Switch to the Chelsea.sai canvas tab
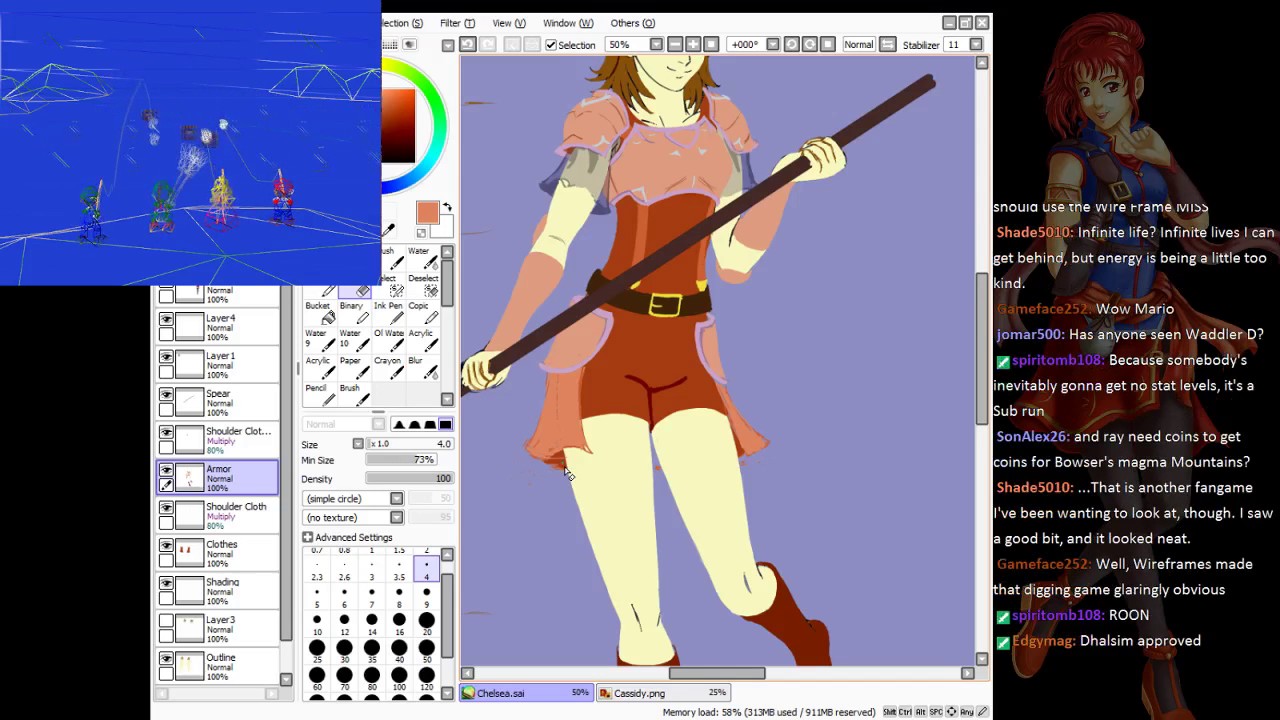This screenshot has height=720, width=1280. click(527, 693)
